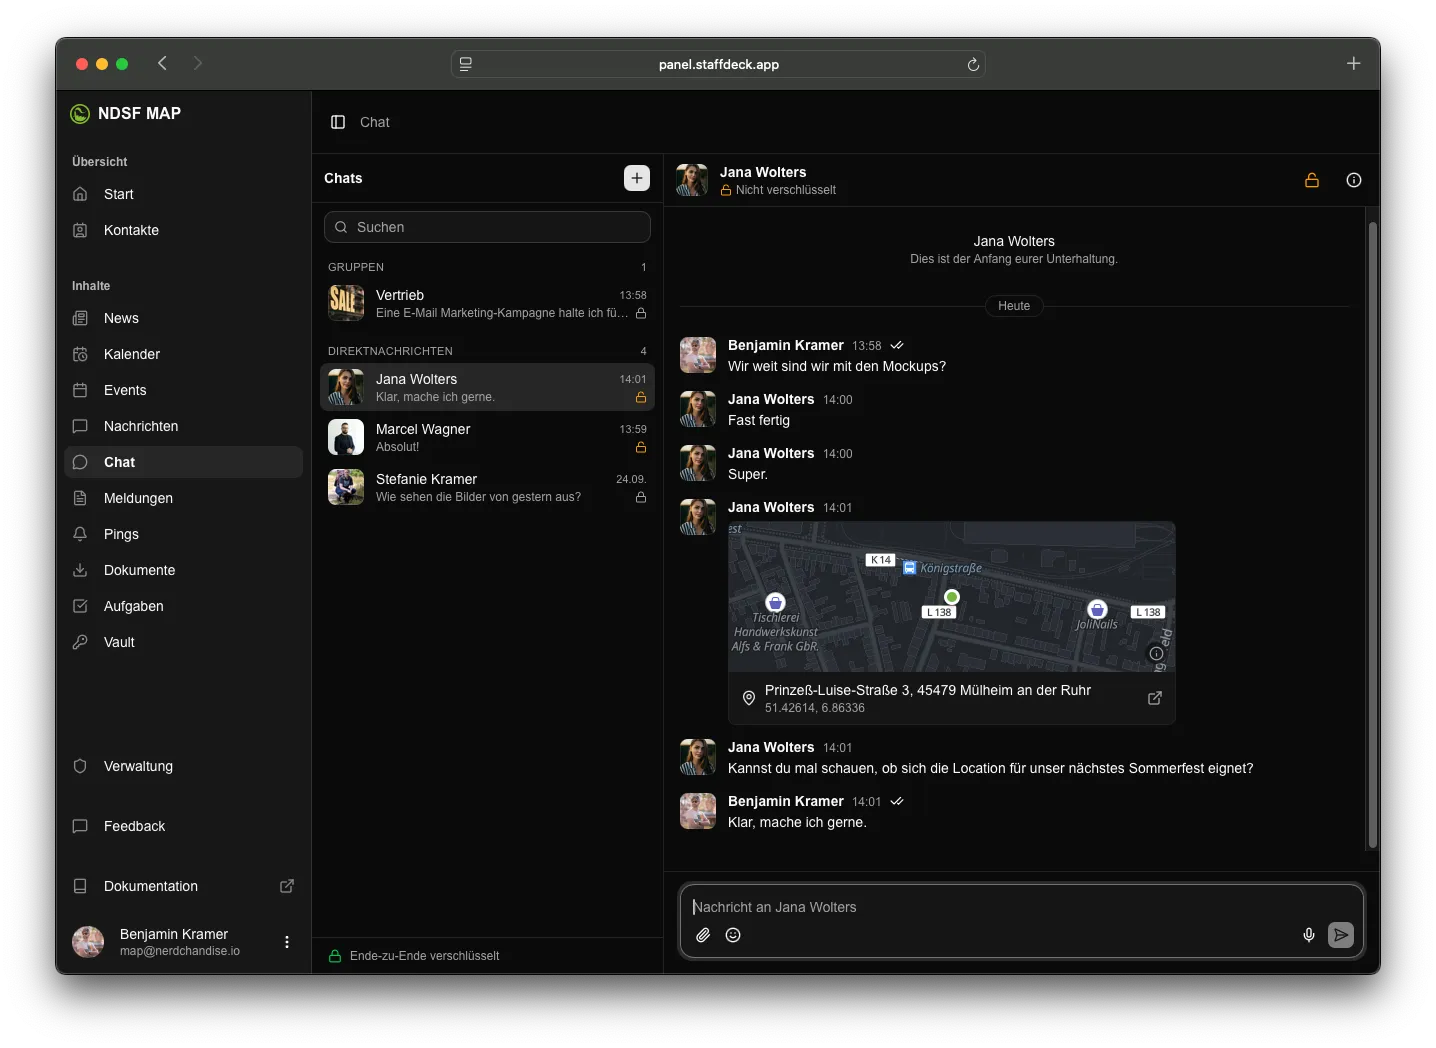Open Events section
The height and width of the screenshot is (1048, 1436).
click(x=184, y=390)
